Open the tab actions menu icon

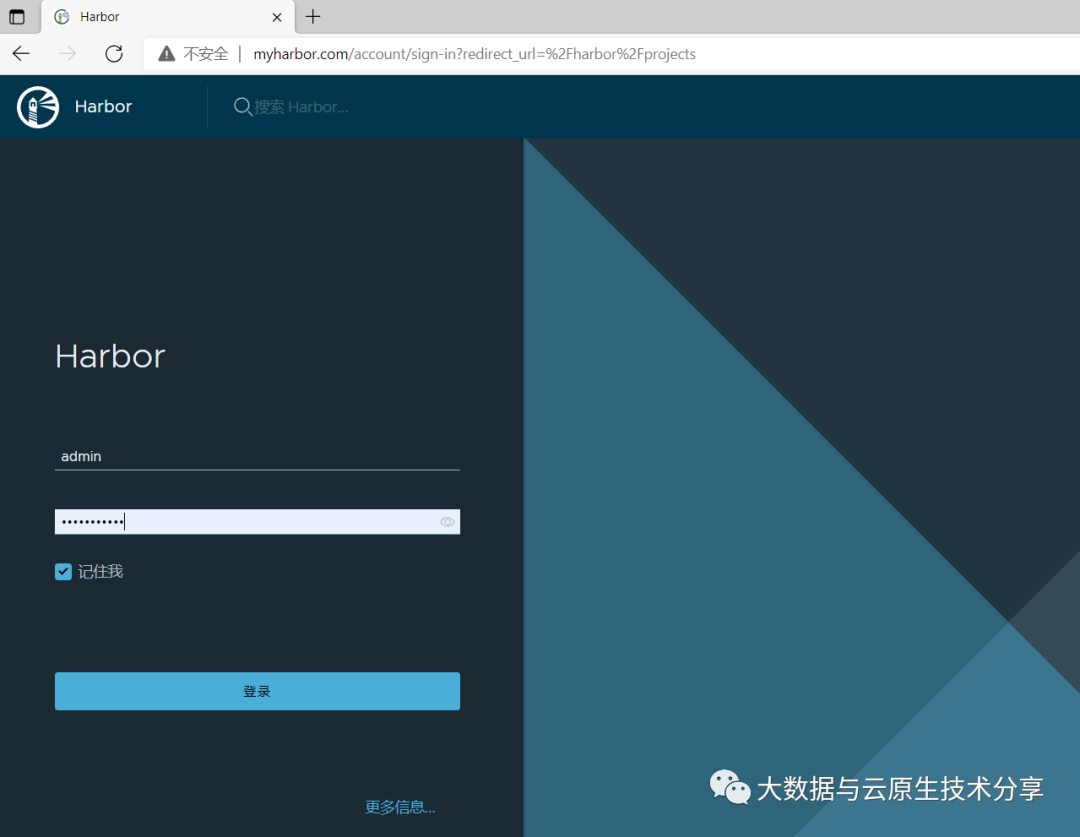click(17, 17)
